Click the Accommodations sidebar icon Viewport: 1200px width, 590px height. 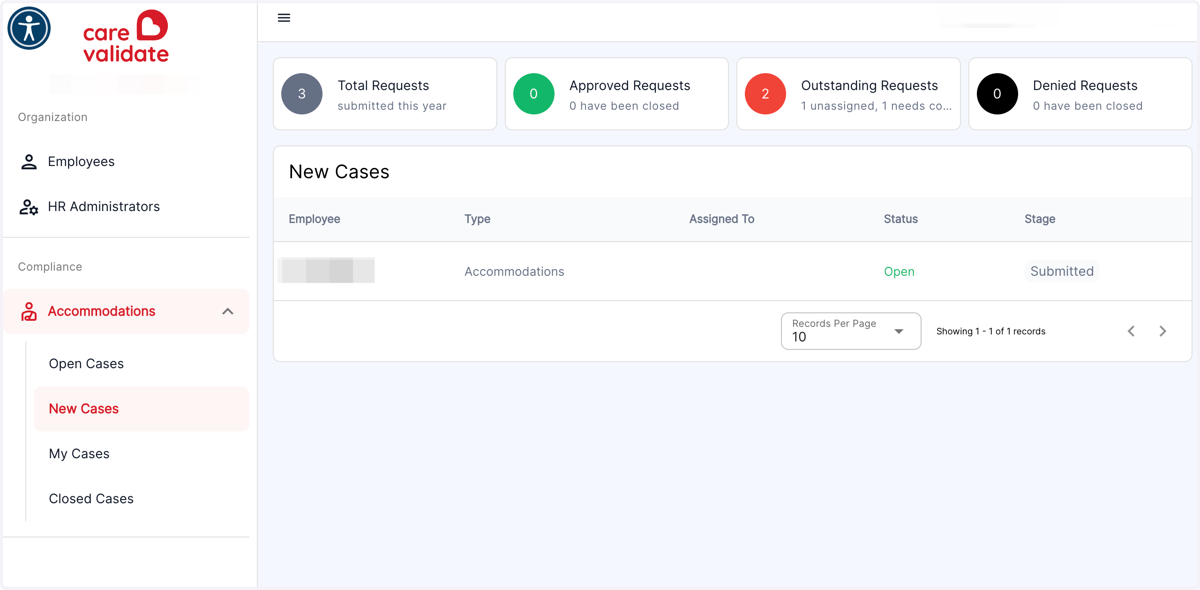point(29,312)
